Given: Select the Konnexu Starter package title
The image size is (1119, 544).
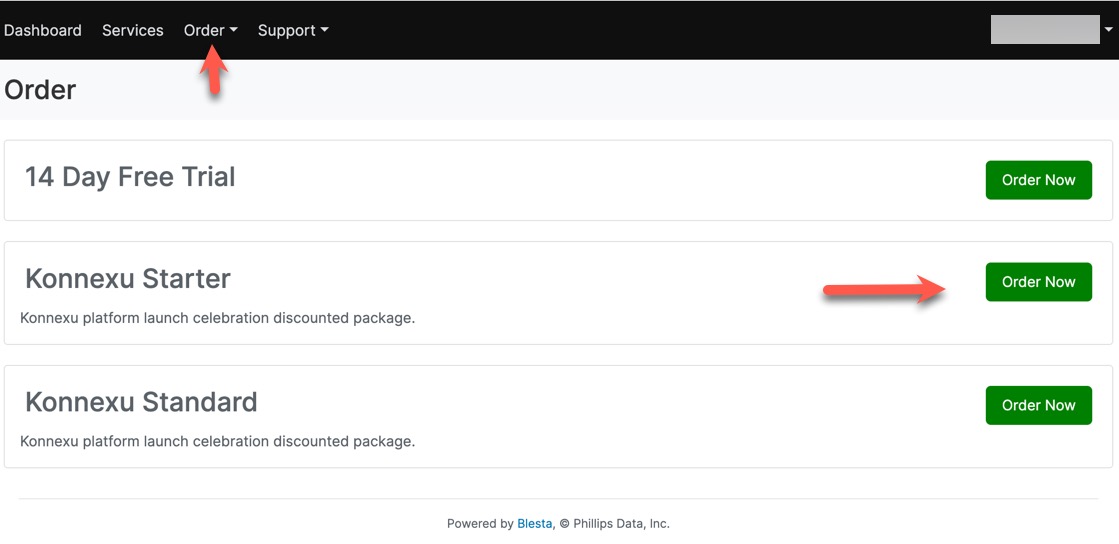Looking at the screenshot, I should click(128, 278).
